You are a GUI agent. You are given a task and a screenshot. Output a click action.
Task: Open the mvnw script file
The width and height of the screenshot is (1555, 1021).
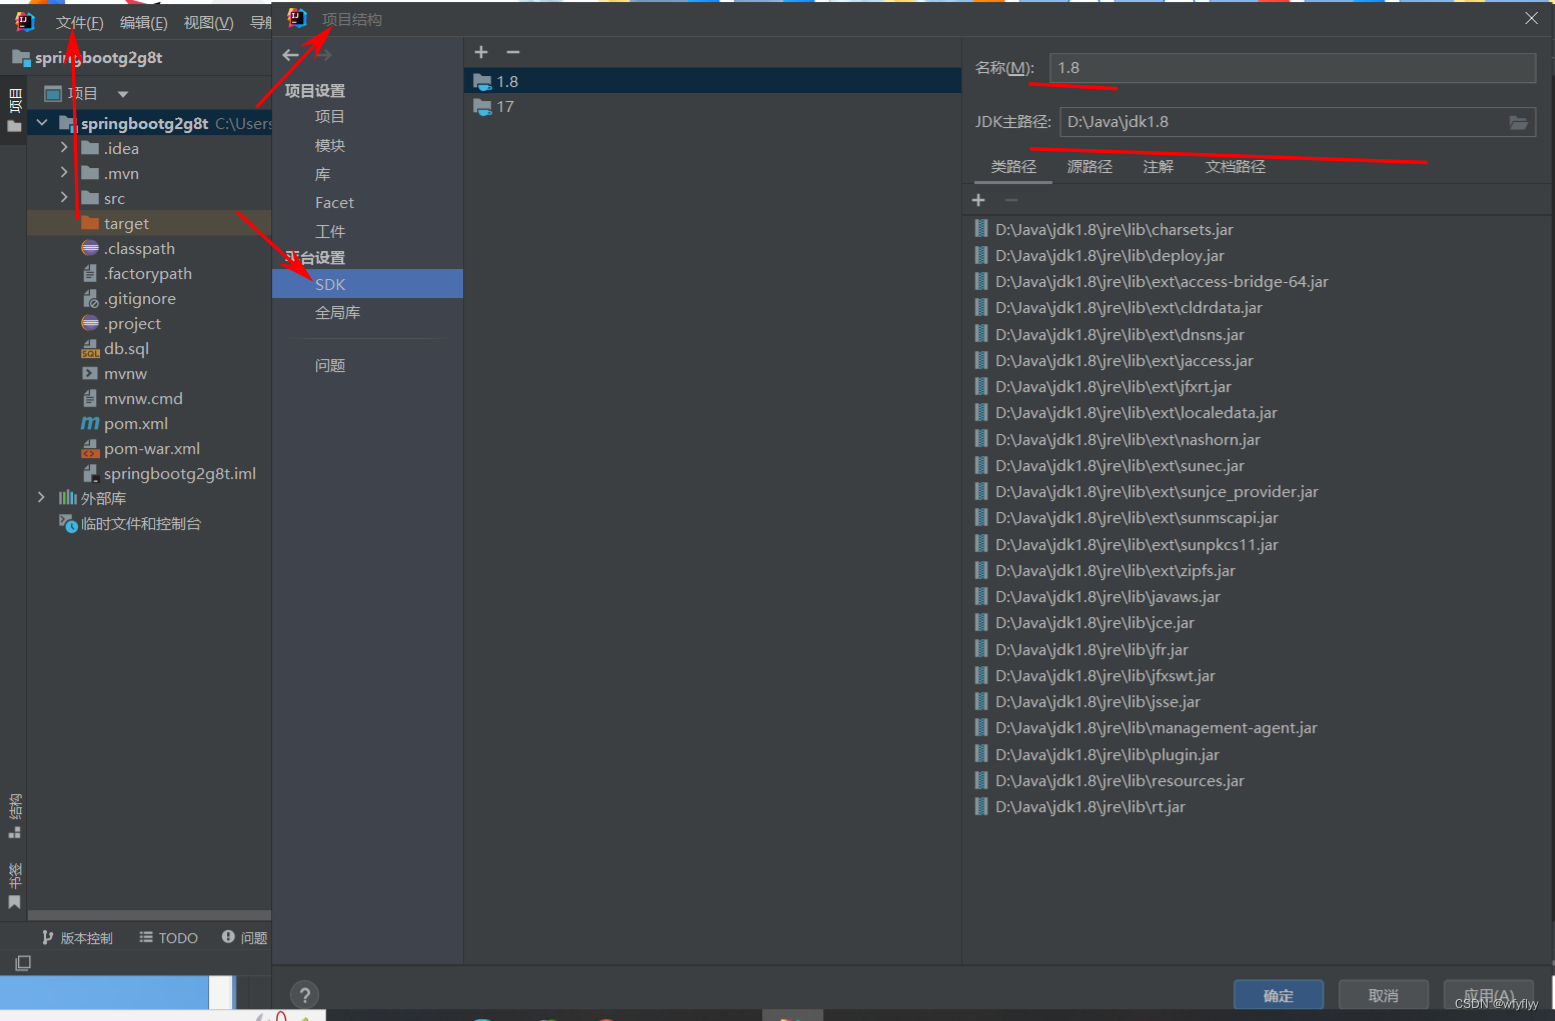(x=125, y=374)
